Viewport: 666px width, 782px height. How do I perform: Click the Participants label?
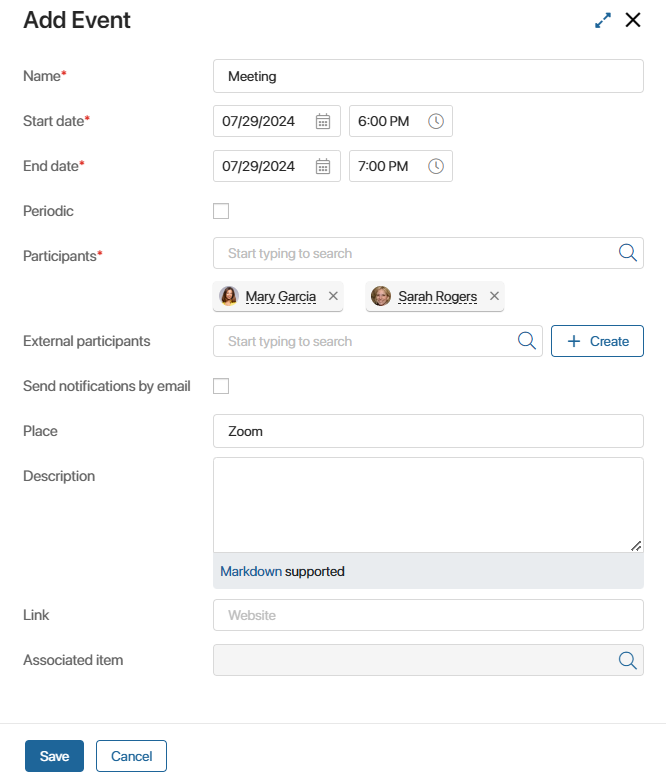62,256
